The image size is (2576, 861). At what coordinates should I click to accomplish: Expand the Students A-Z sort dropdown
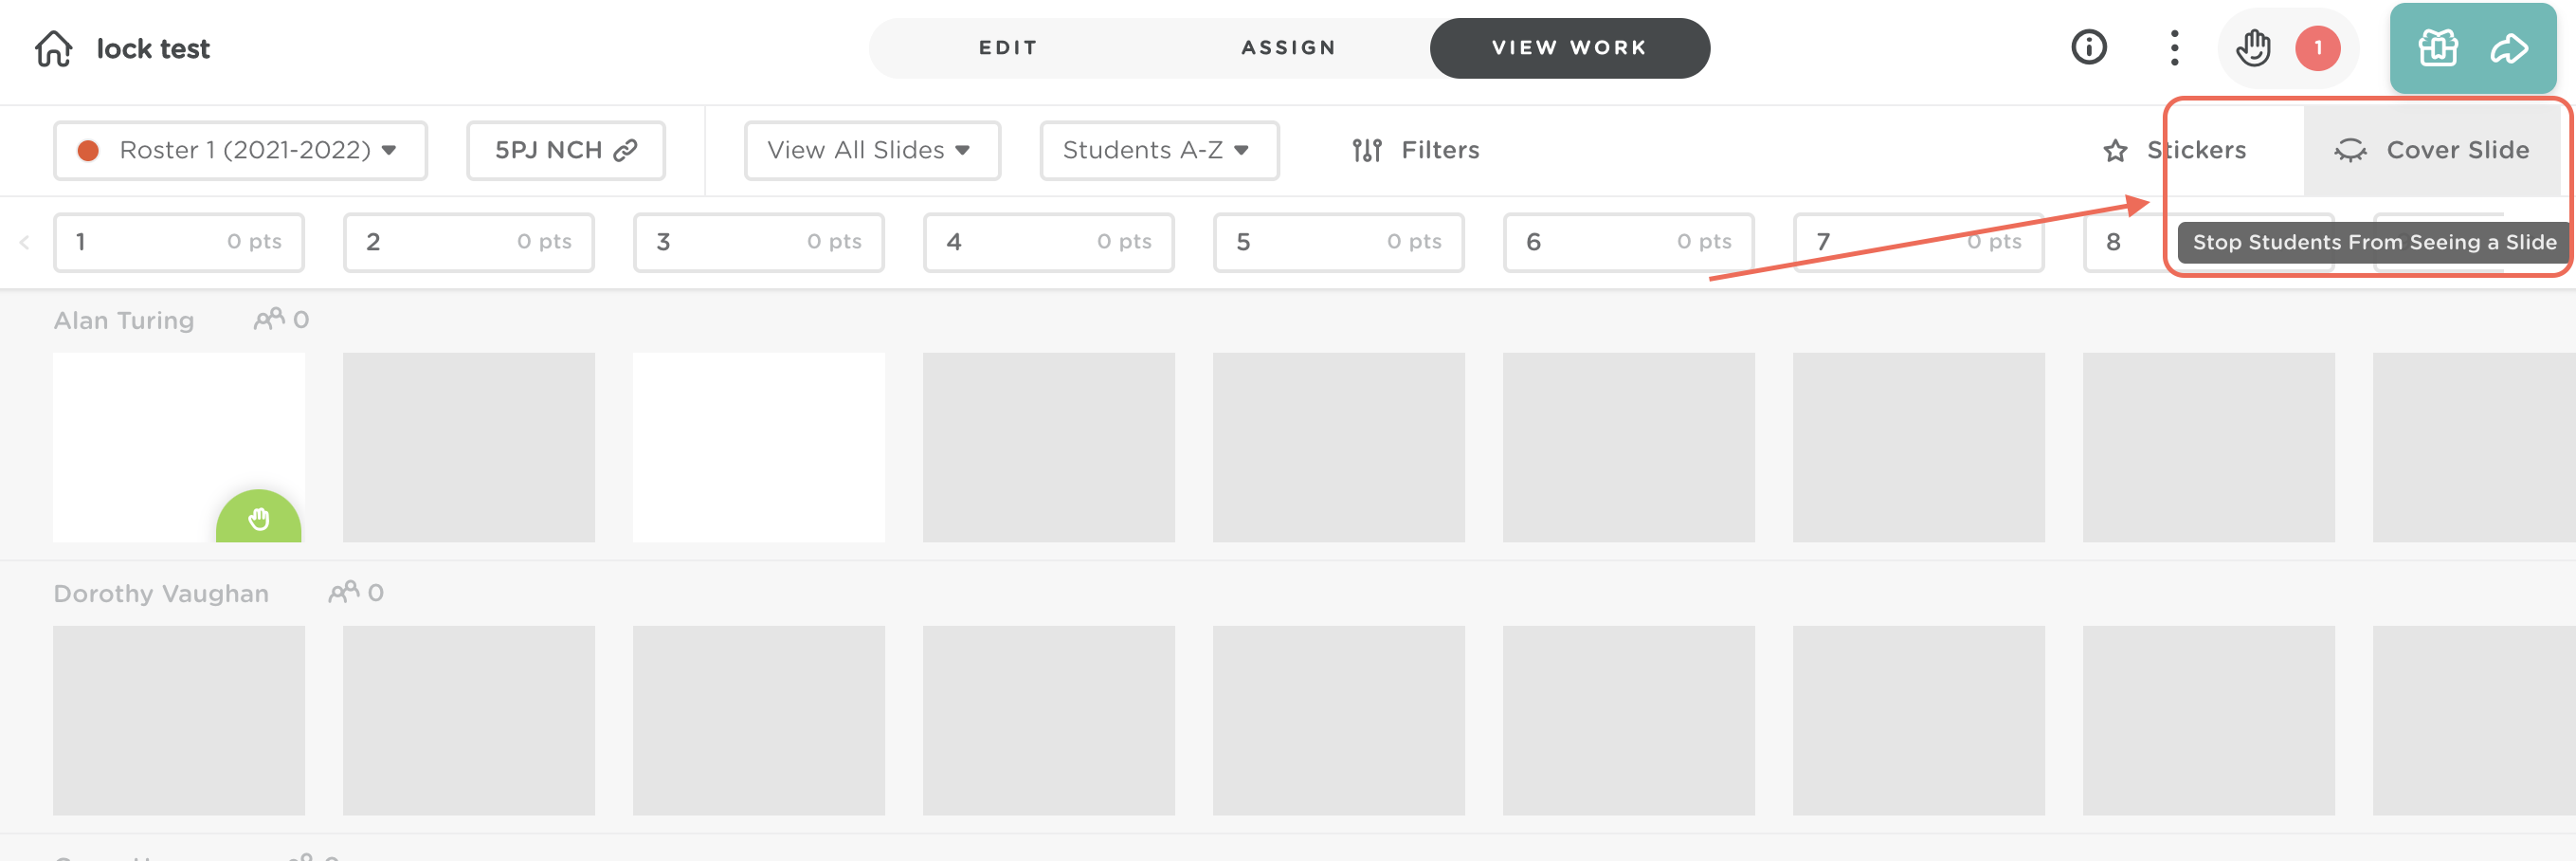tap(1158, 150)
